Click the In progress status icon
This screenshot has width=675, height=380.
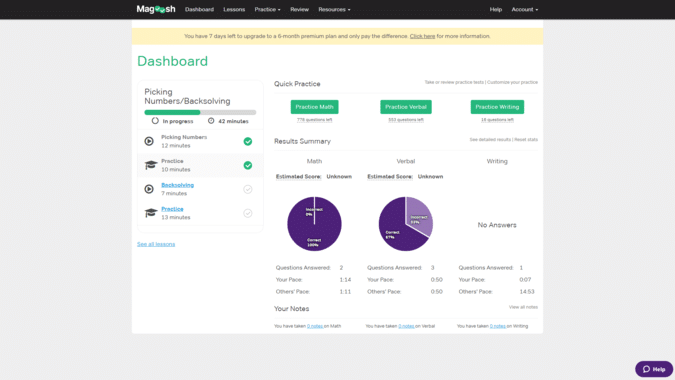pos(155,121)
